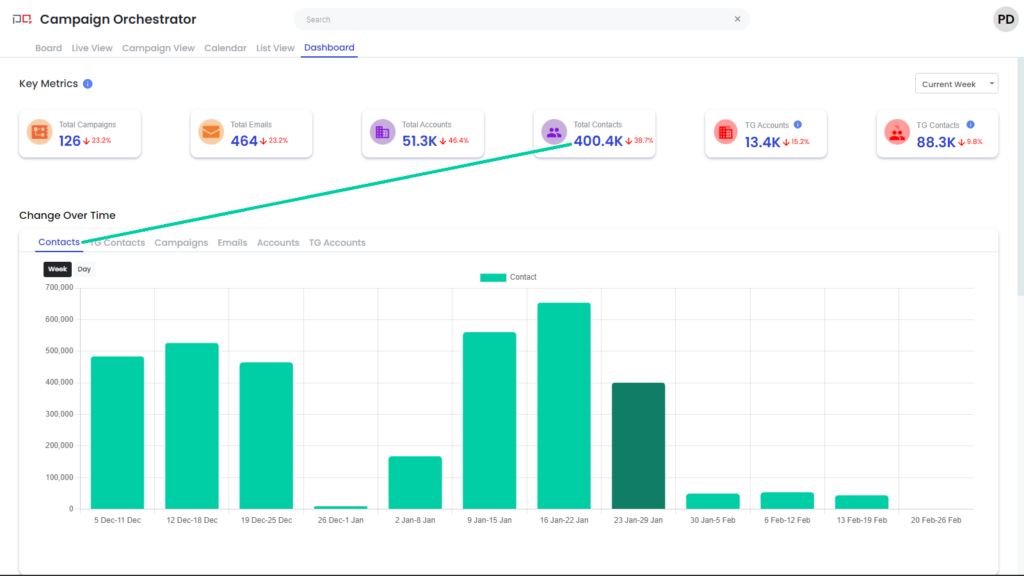Screen dimensions: 1024x576
Task: Click the TG Contacts red people icon
Action: click(897, 132)
